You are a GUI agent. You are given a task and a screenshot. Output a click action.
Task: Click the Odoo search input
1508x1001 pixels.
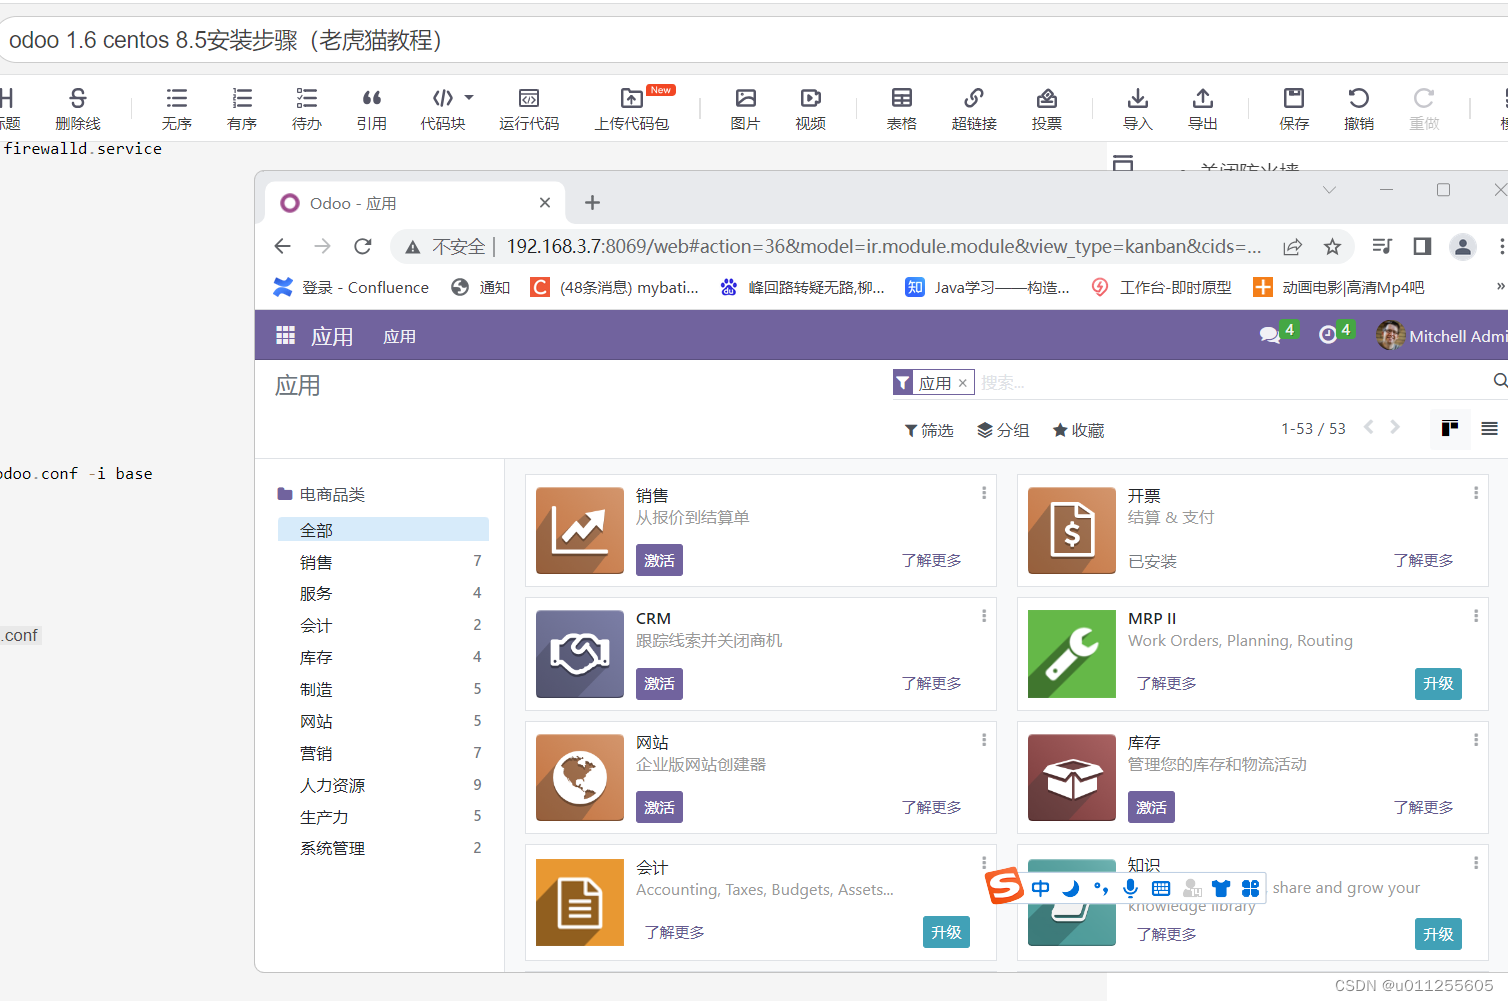[x=1232, y=383]
